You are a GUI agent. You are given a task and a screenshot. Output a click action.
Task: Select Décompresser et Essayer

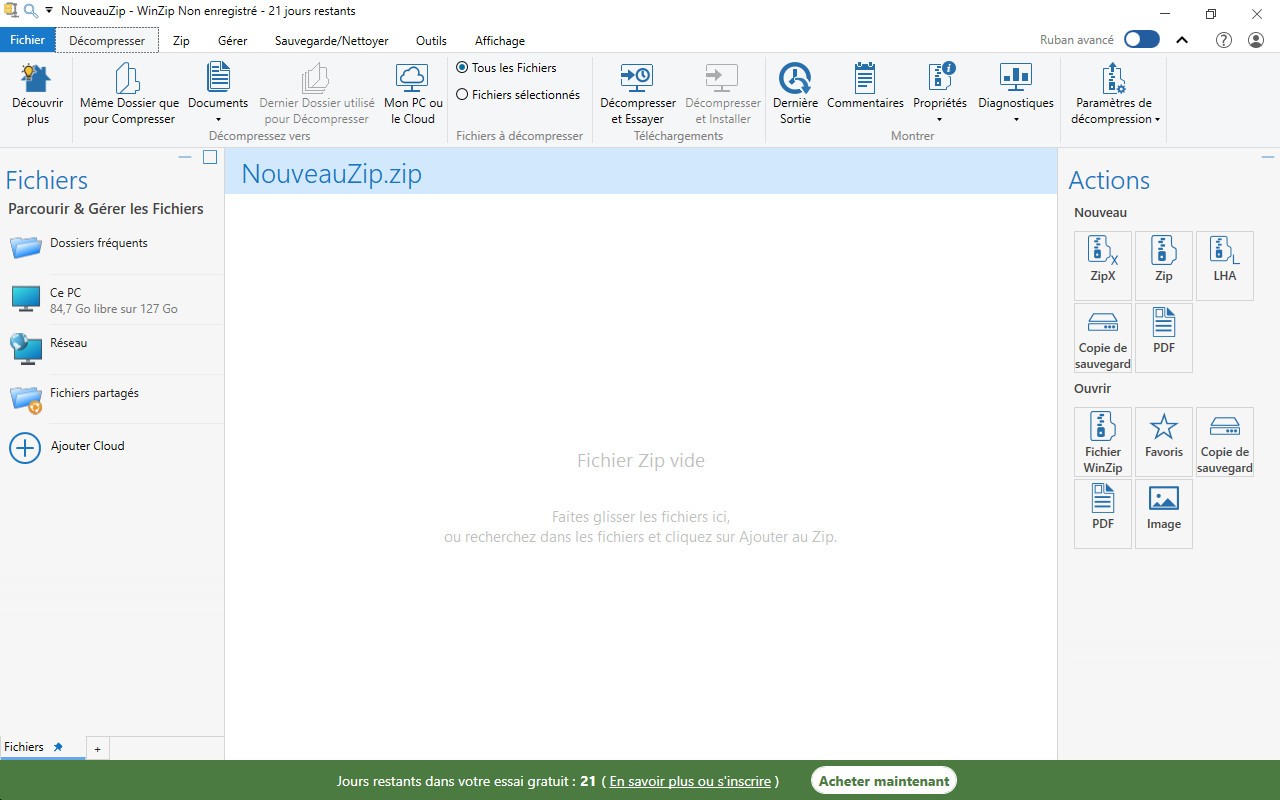(x=637, y=95)
